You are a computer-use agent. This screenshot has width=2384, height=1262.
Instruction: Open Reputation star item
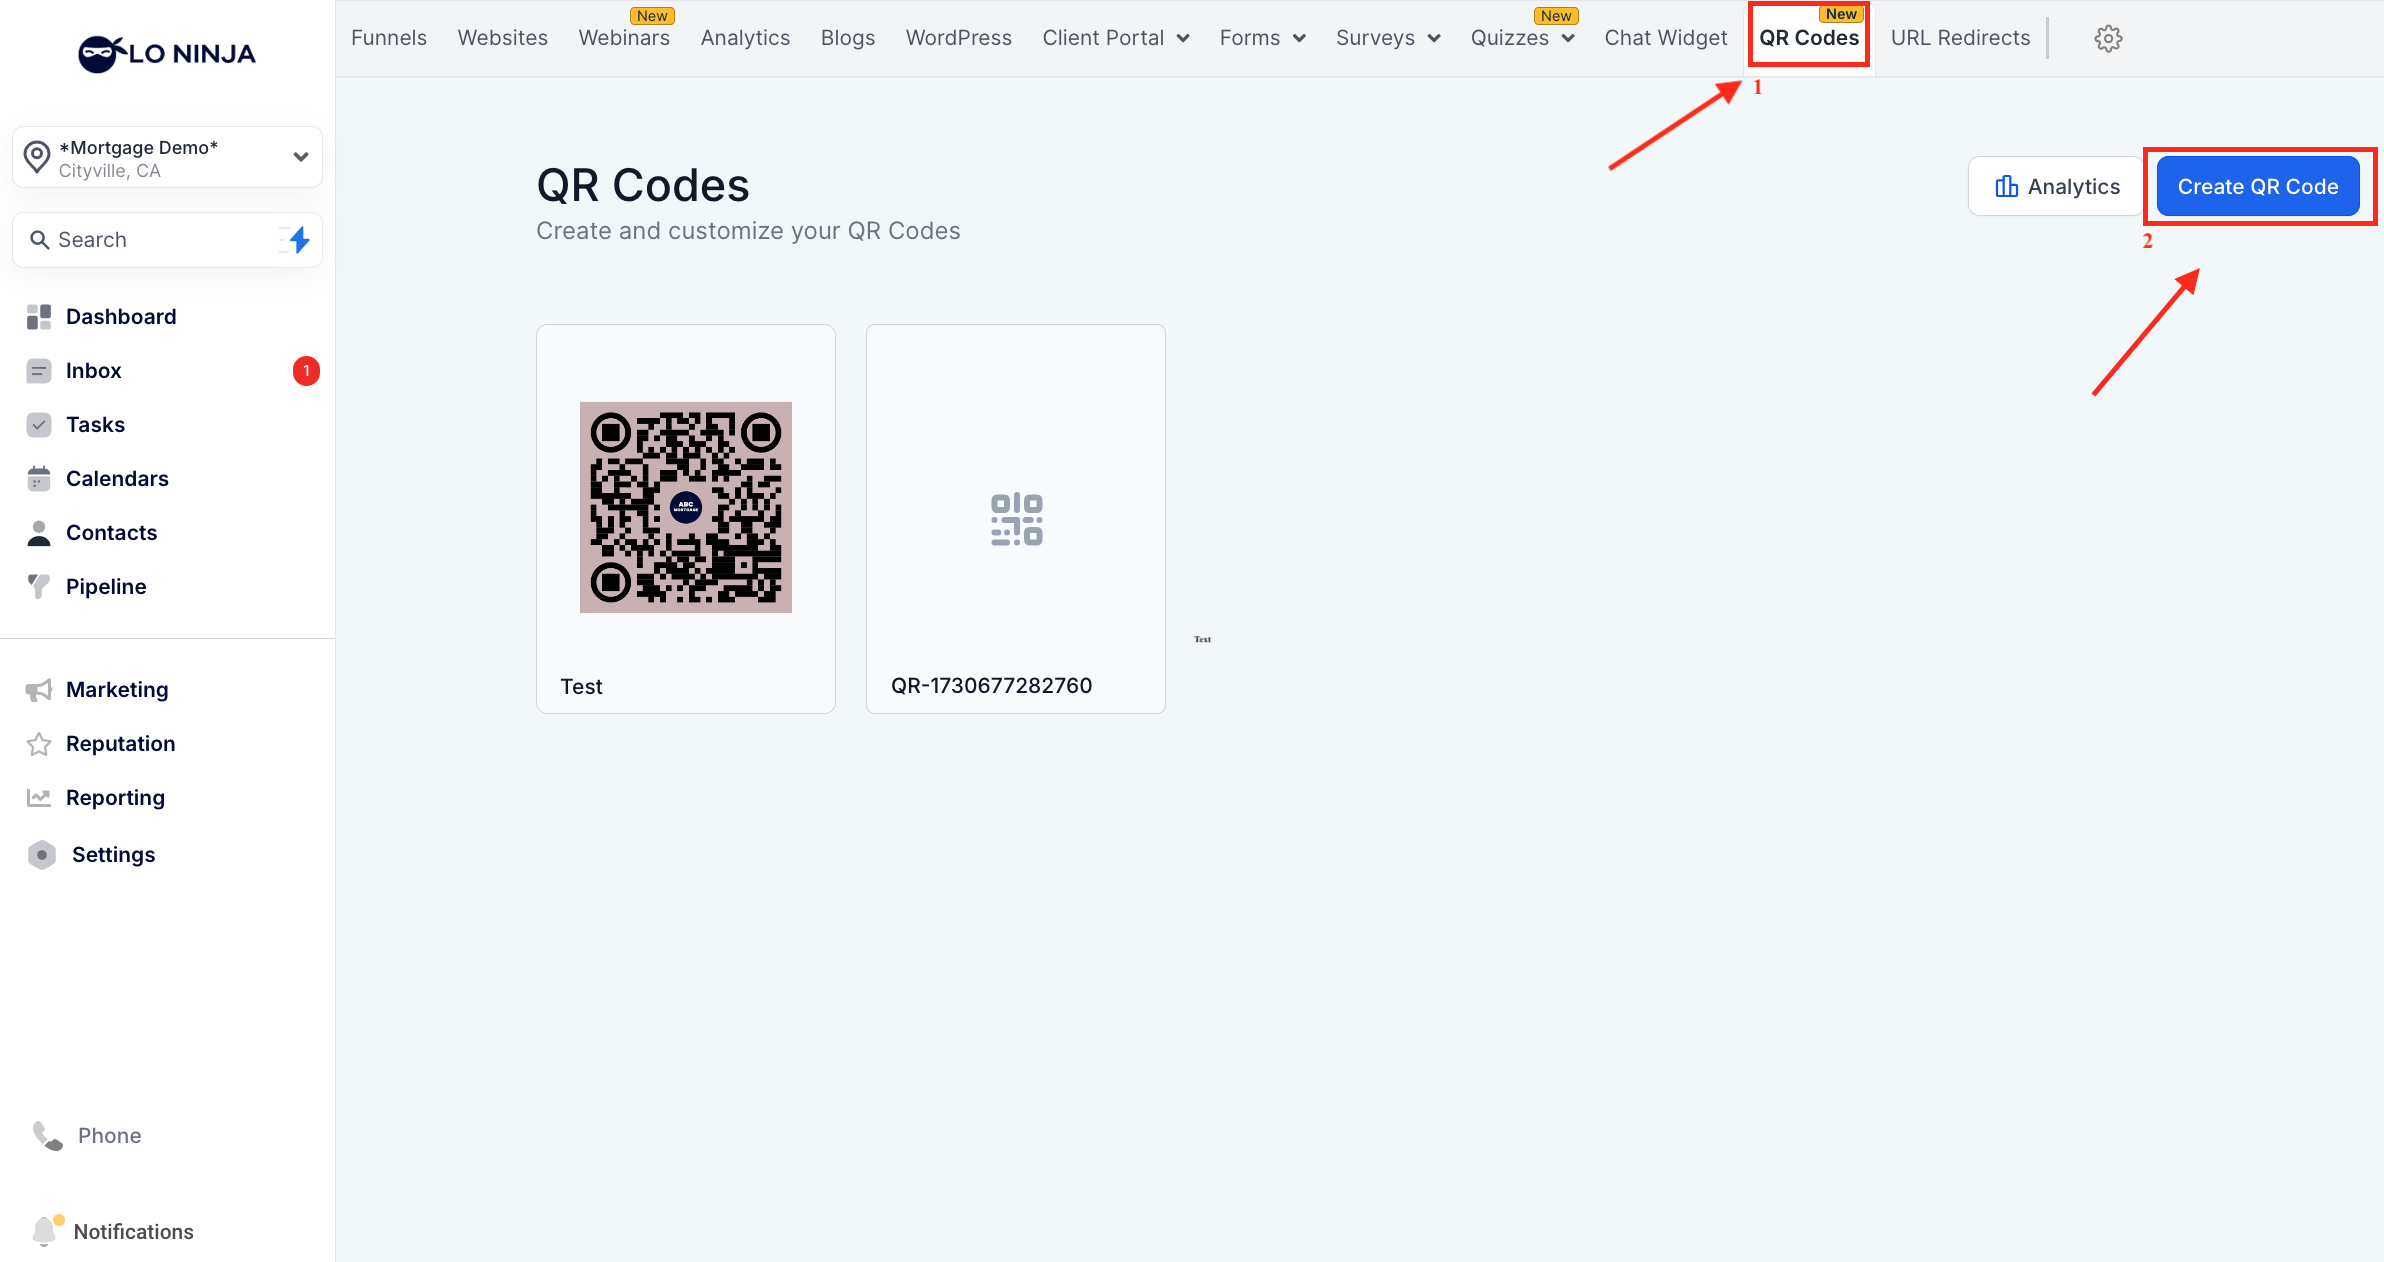(x=120, y=744)
